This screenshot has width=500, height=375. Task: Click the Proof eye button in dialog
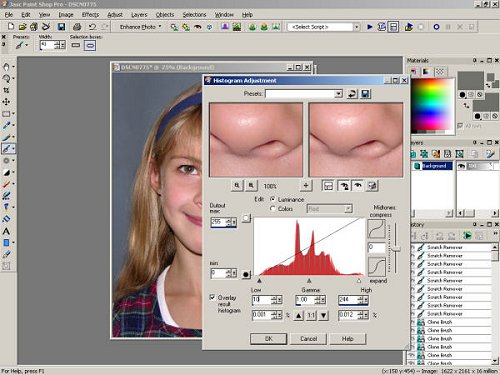tap(358, 186)
